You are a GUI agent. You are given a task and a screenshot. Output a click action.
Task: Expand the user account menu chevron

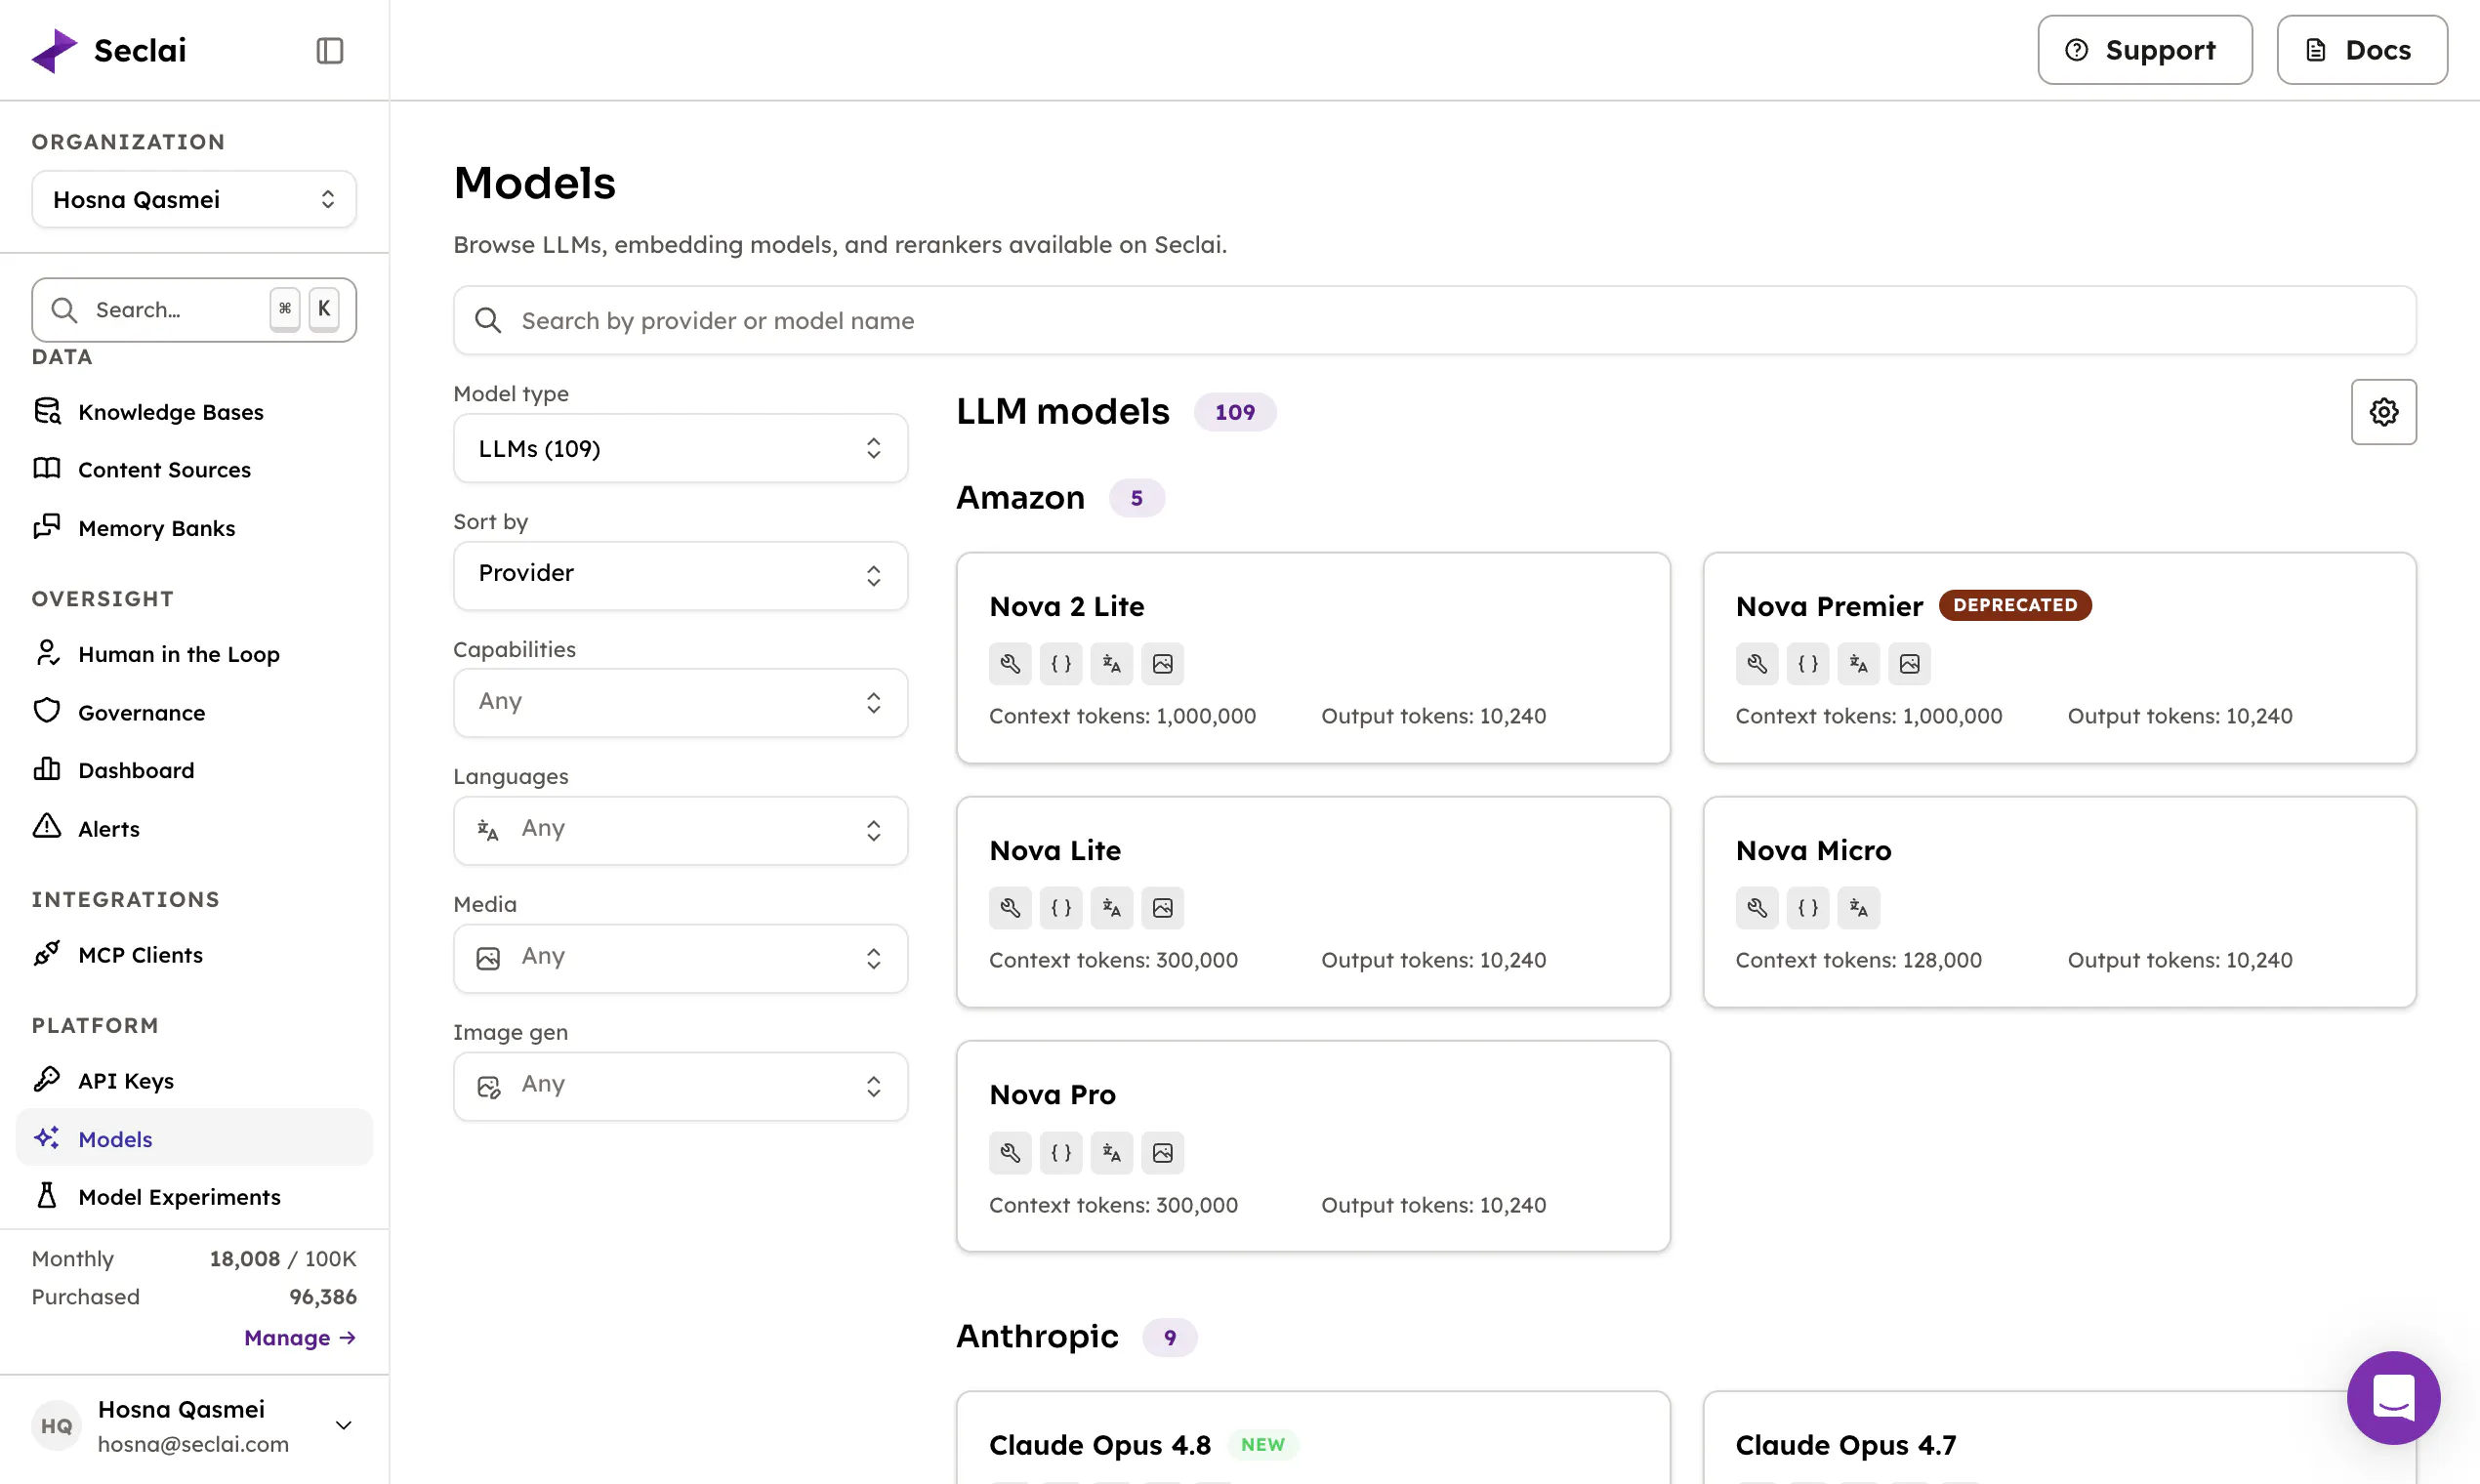(x=344, y=1425)
